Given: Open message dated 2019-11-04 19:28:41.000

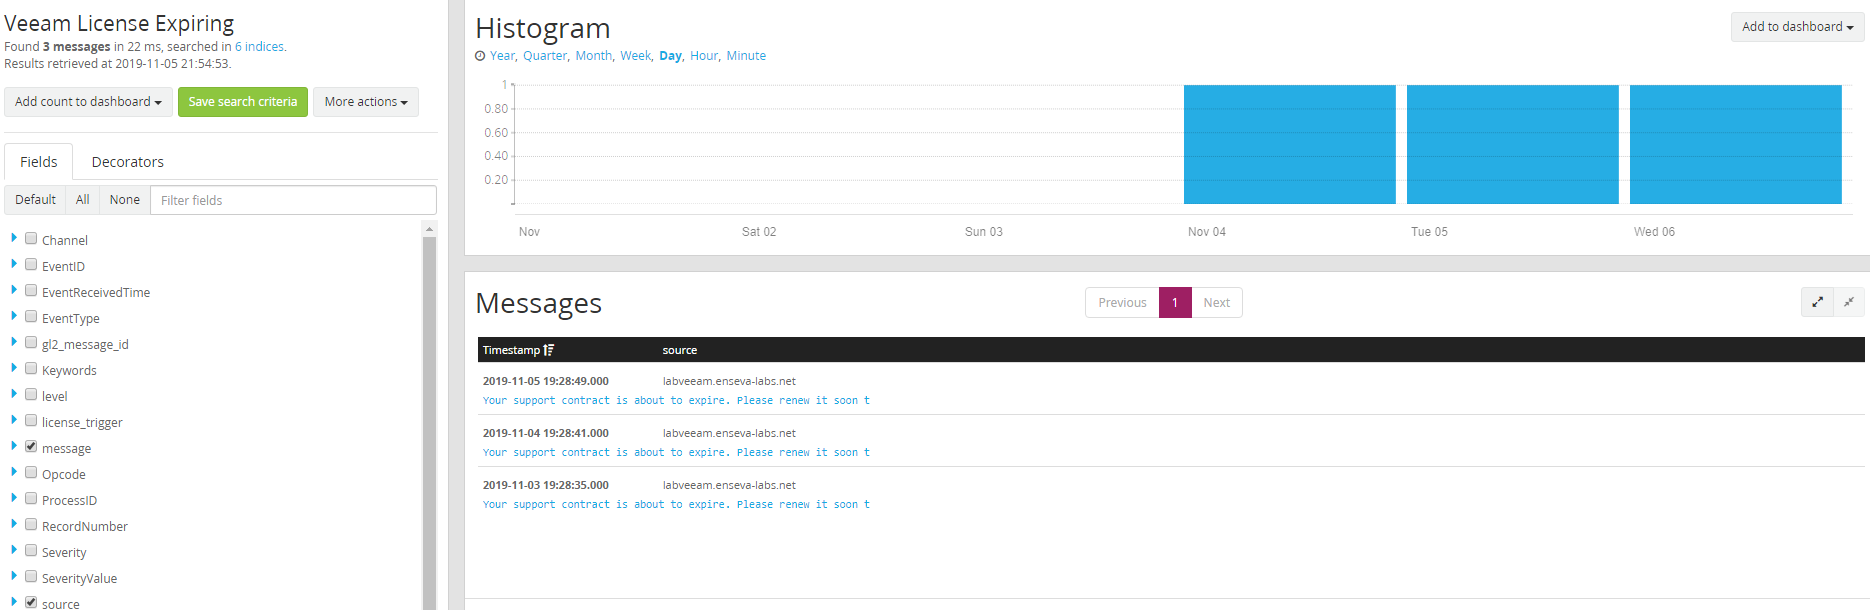Looking at the screenshot, I should pyautogui.click(x=1170, y=442).
